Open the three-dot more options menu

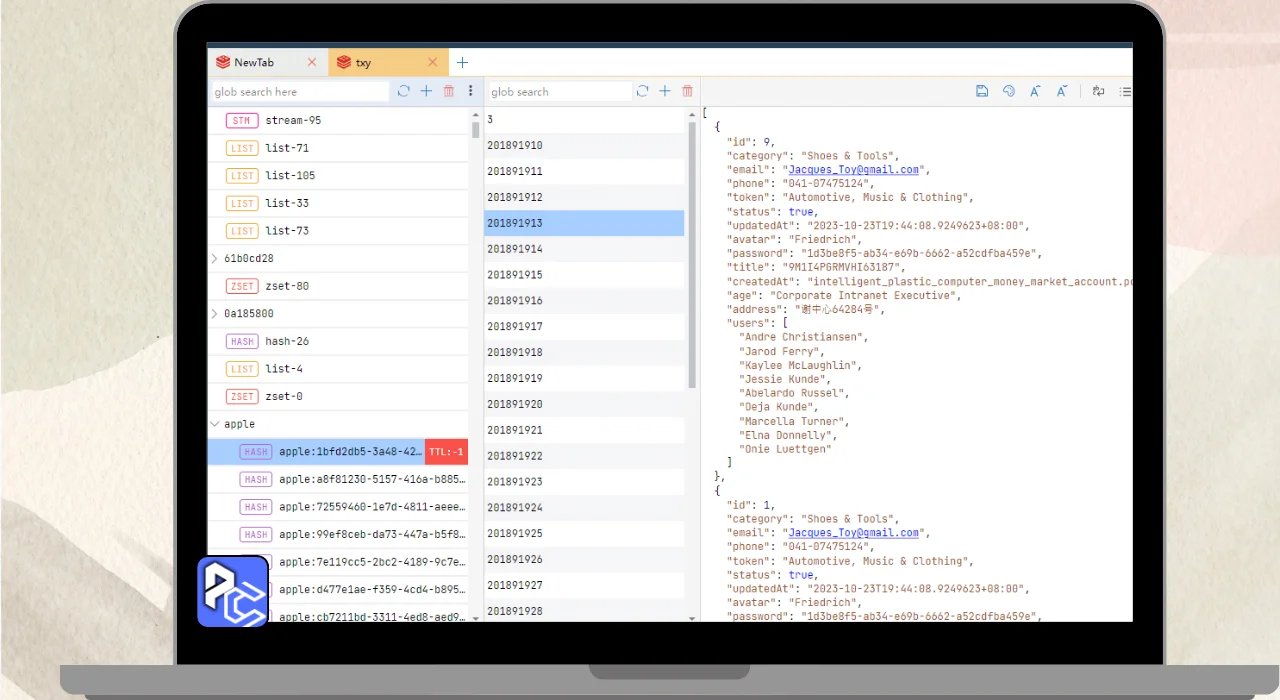[x=470, y=91]
